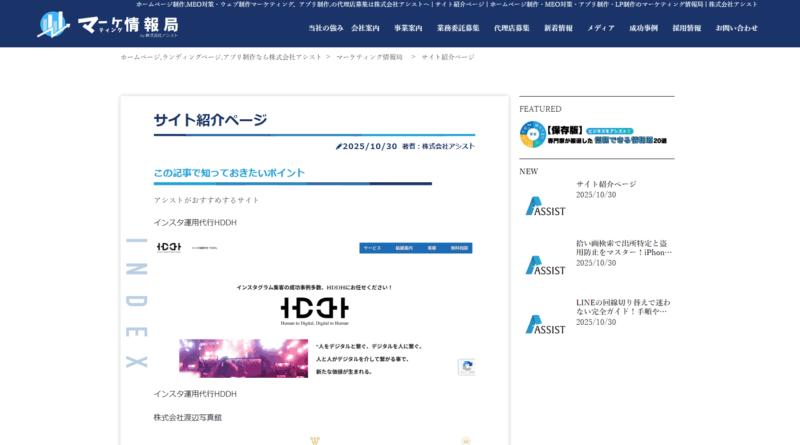Screen dimensions: 800x445
Task: Click the お問い合わせ contact link
Action: 736,28
